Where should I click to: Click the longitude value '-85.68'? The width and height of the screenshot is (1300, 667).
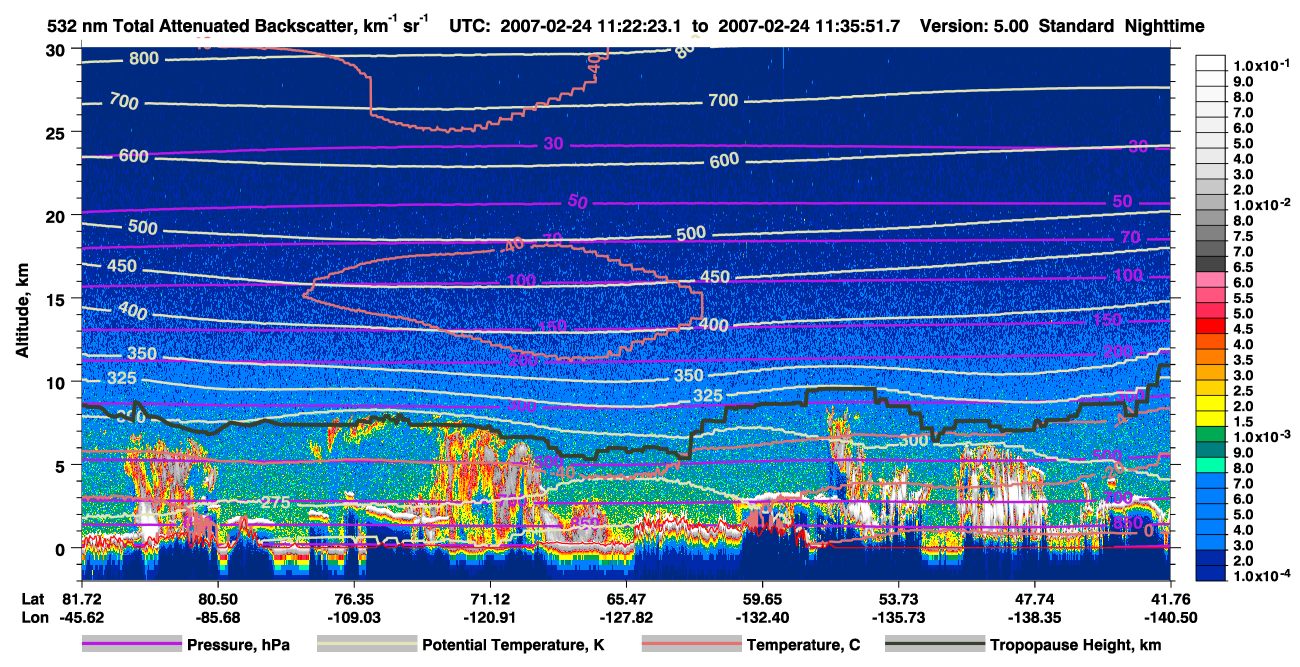(217, 616)
